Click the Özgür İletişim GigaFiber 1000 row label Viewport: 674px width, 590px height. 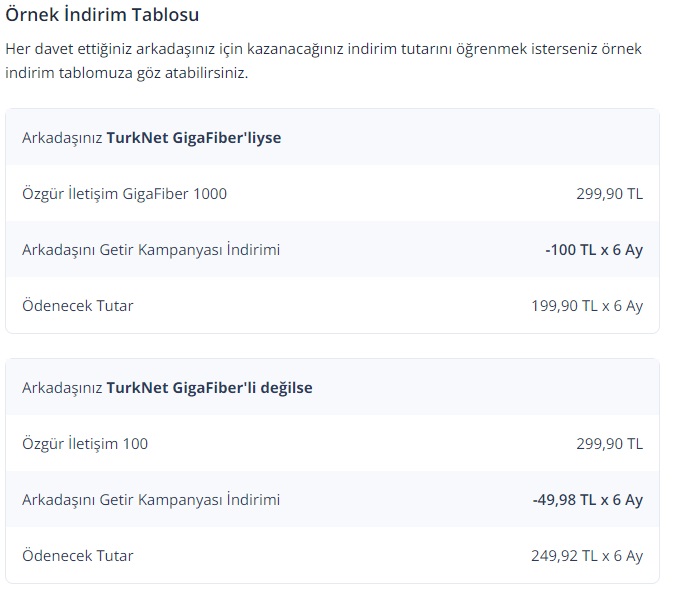click(x=124, y=194)
